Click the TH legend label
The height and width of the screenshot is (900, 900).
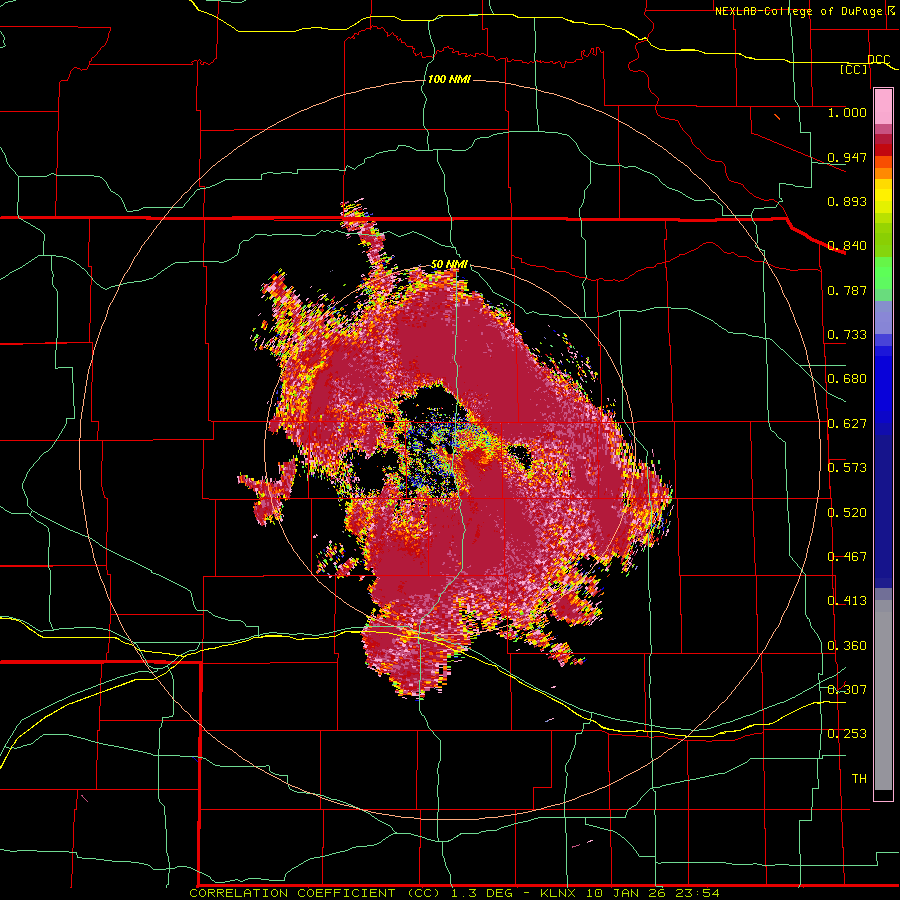point(859,779)
